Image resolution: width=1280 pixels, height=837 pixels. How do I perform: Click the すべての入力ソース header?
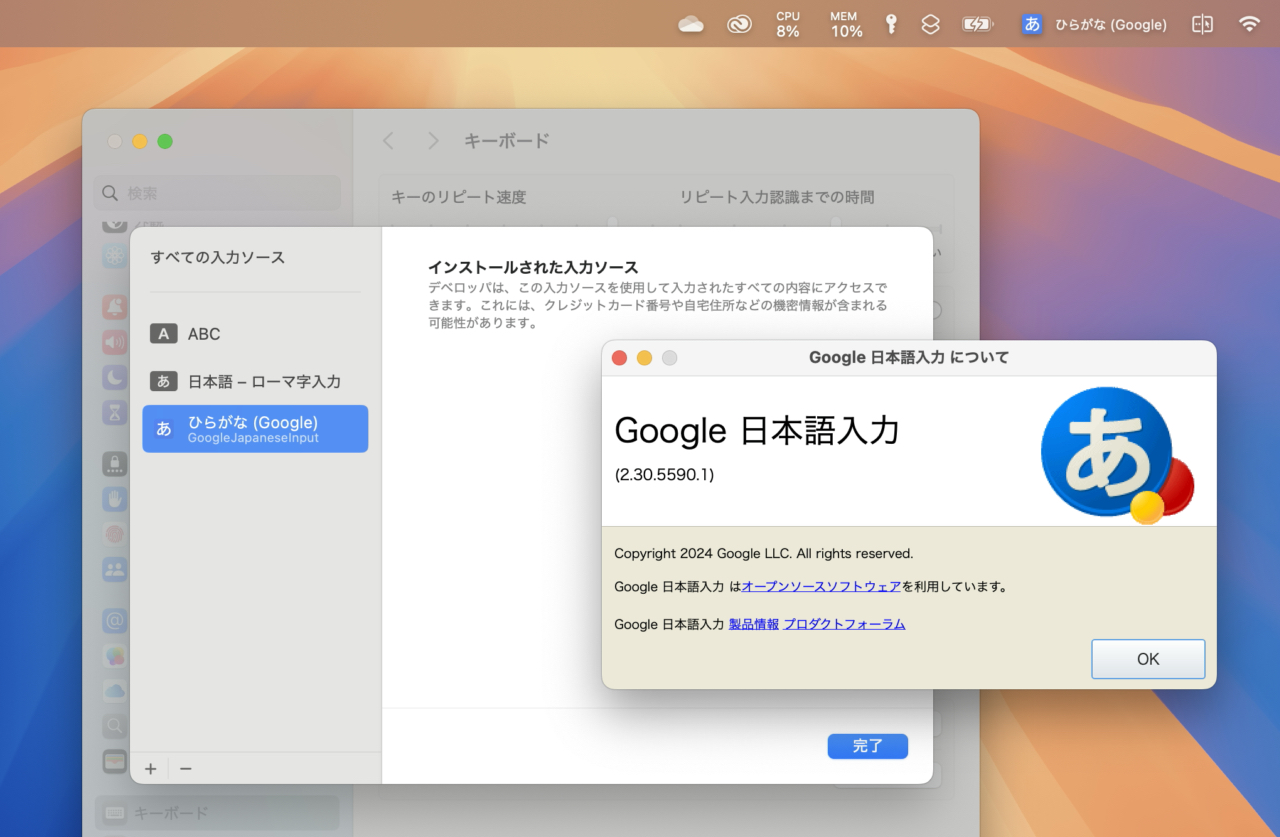click(x=218, y=257)
